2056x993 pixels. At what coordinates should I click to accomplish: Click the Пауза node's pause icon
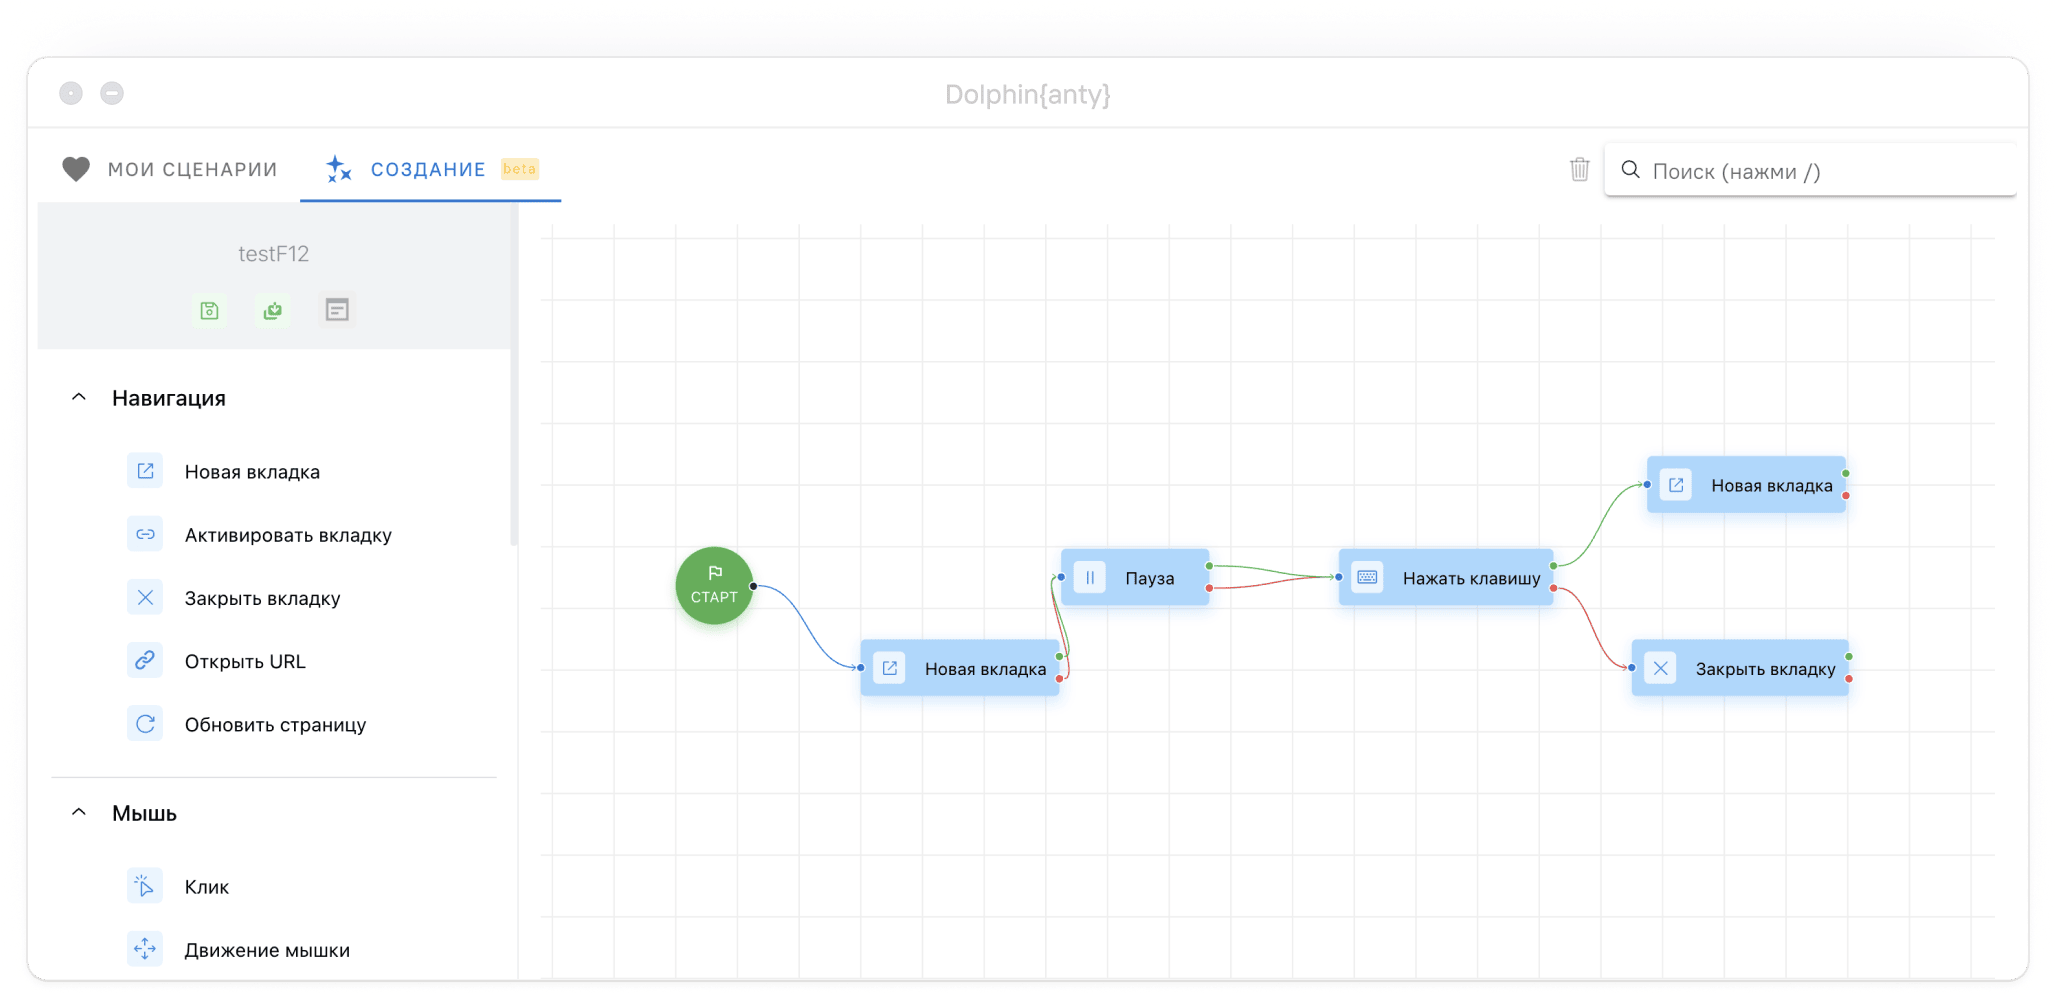[1090, 578]
